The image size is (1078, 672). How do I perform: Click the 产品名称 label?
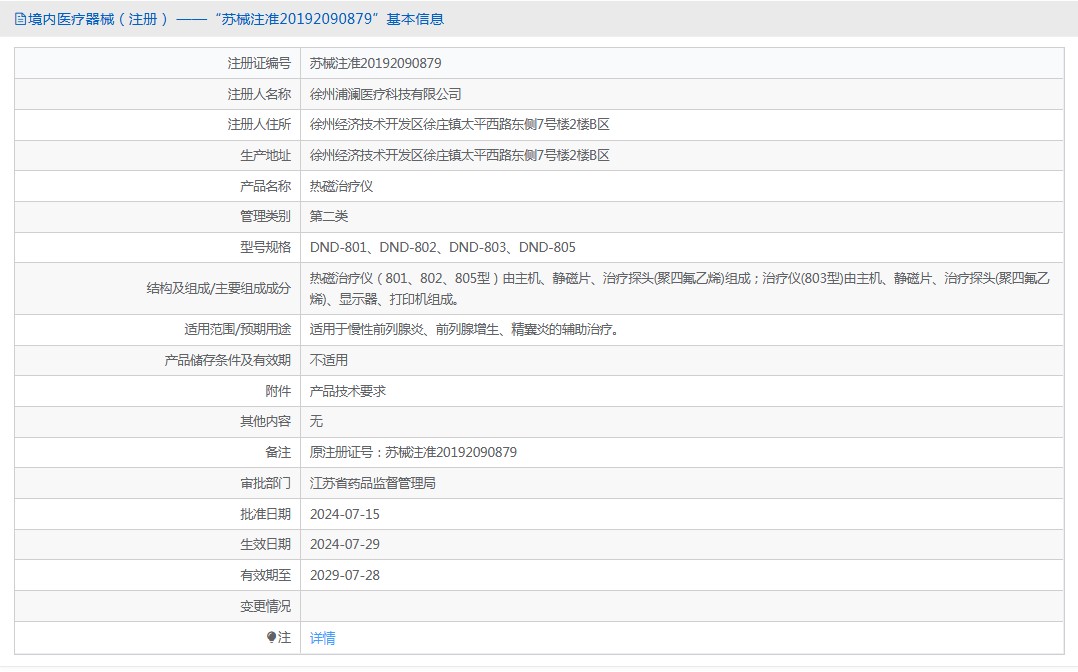coord(265,186)
